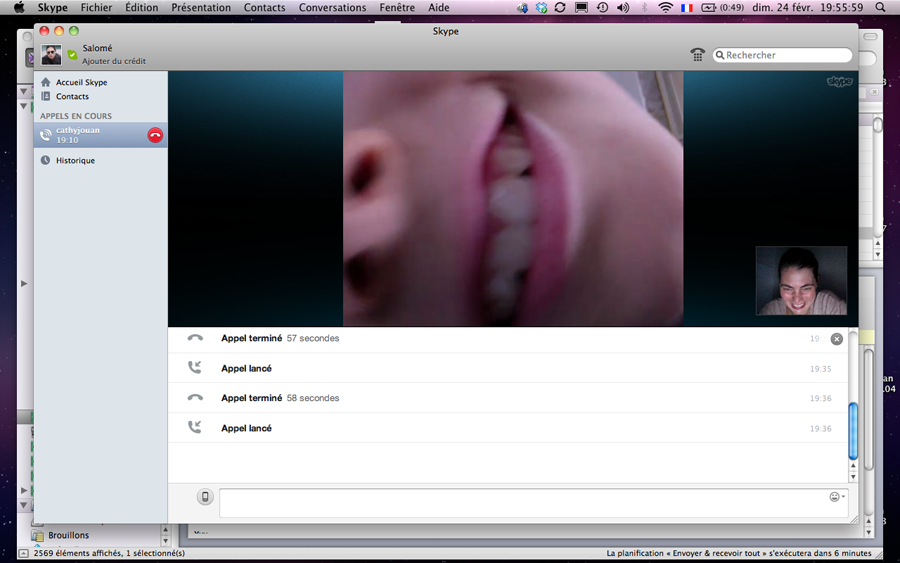900x563 pixels.
Task: Open the Présentation menu
Action: pos(201,7)
